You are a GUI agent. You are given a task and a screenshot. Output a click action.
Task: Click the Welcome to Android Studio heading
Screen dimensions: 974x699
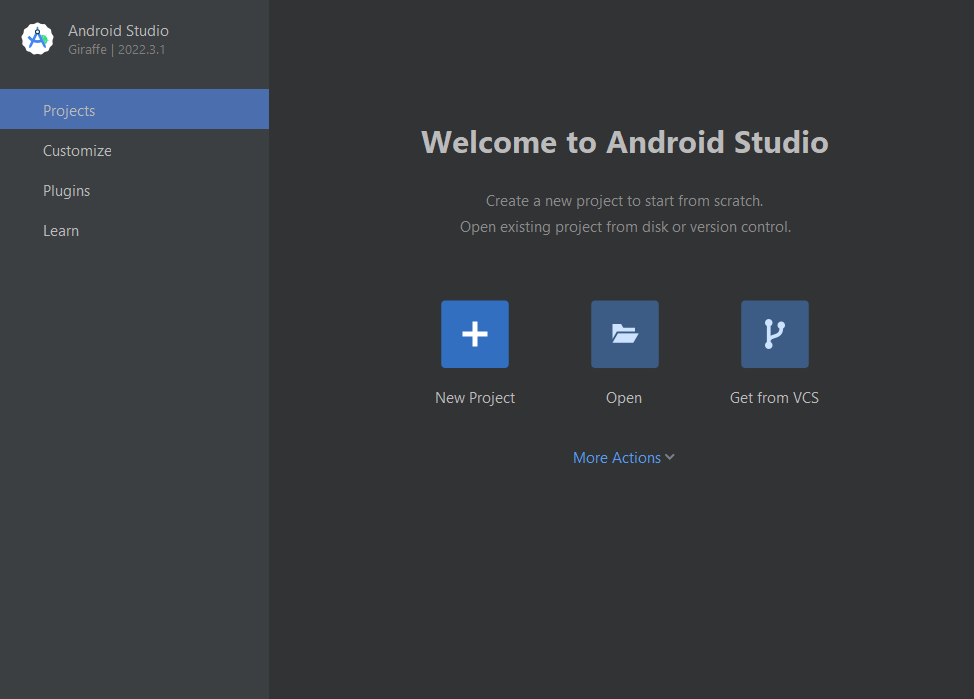point(624,142)
